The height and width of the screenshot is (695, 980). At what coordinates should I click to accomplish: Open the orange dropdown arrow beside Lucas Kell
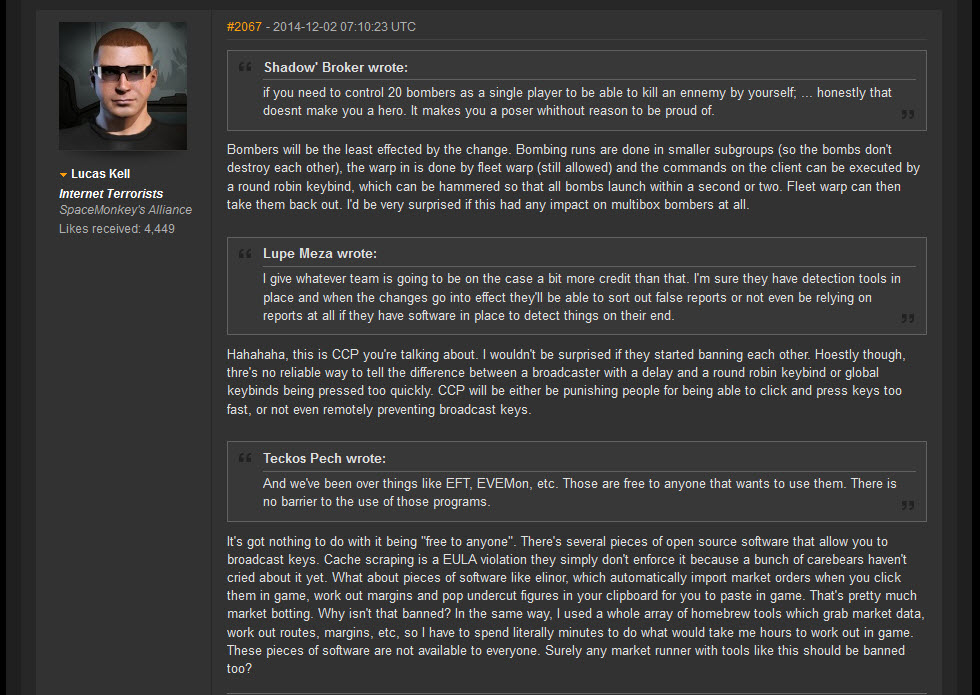click(63, 174)
